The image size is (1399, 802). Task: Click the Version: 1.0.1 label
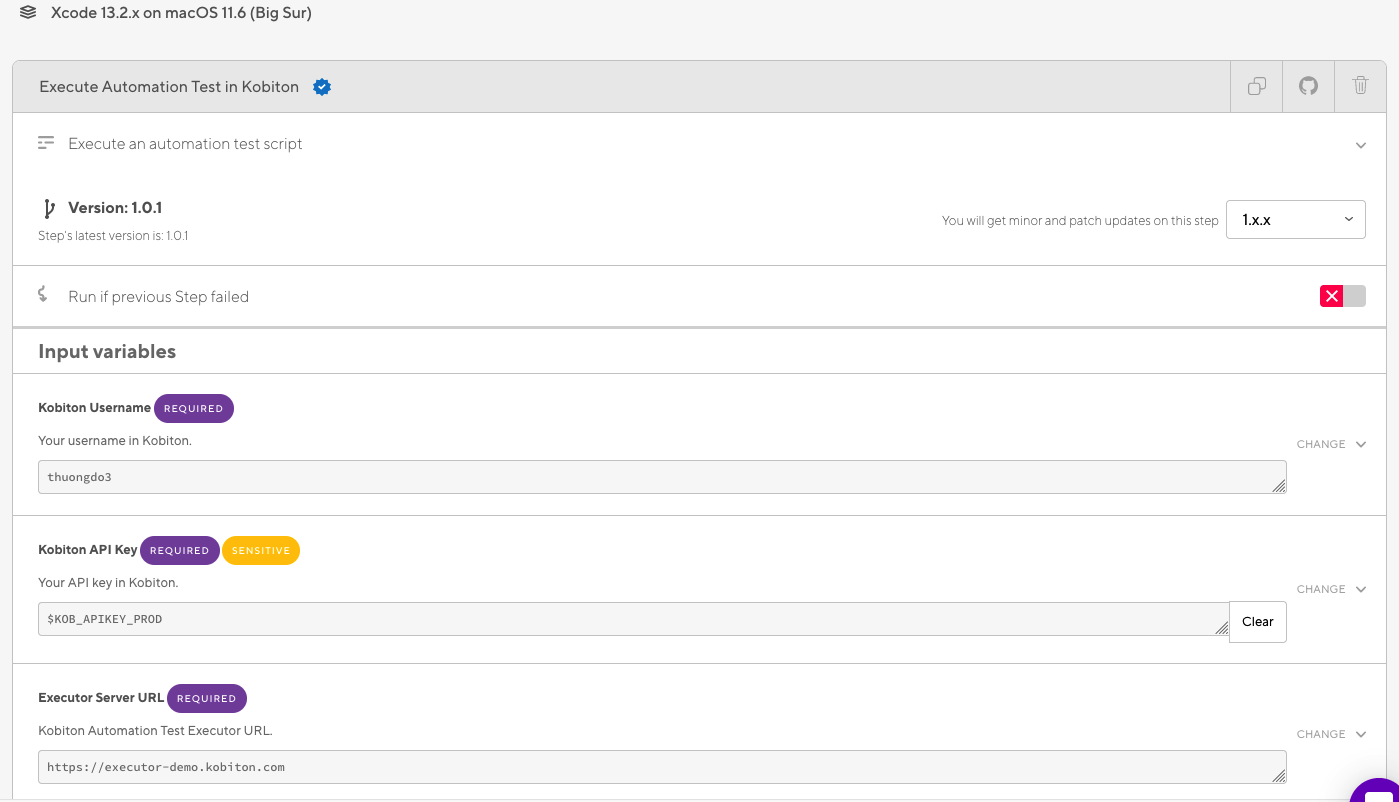point(115,208)
